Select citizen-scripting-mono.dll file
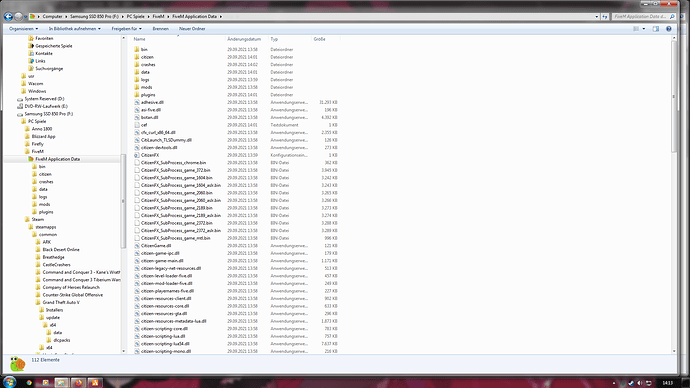 [x=166, y=351]
